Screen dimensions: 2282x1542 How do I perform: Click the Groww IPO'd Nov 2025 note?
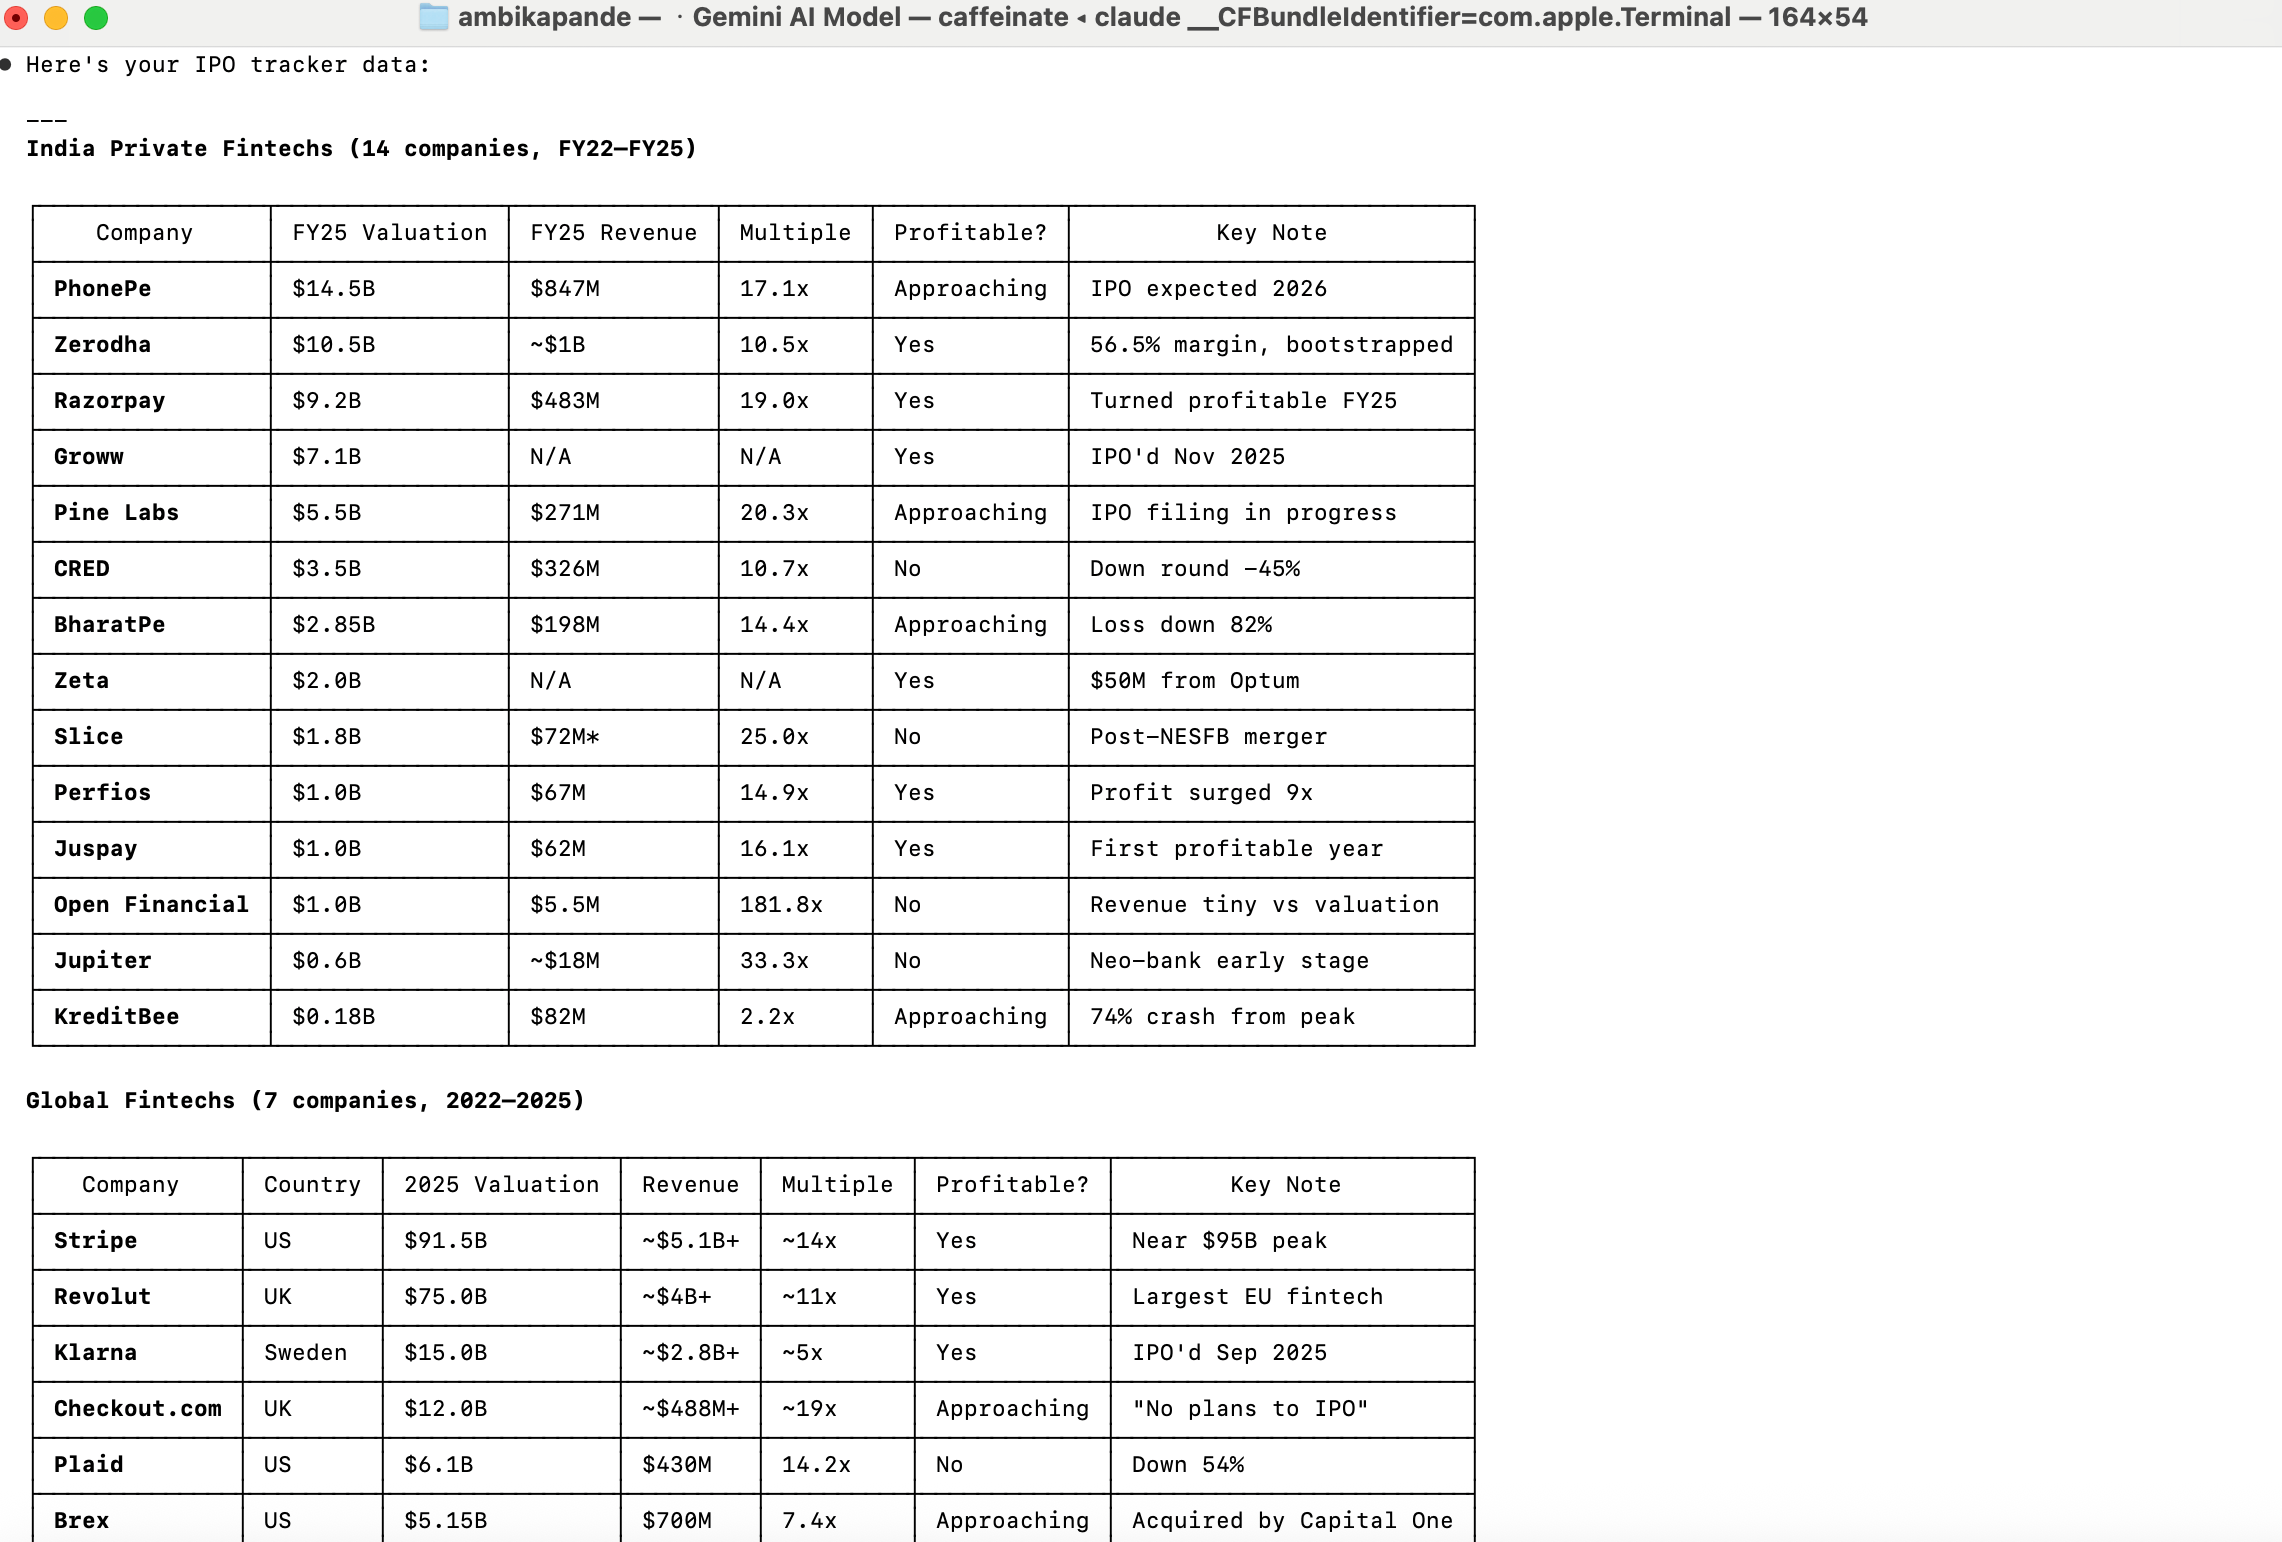click(1187, 457)
